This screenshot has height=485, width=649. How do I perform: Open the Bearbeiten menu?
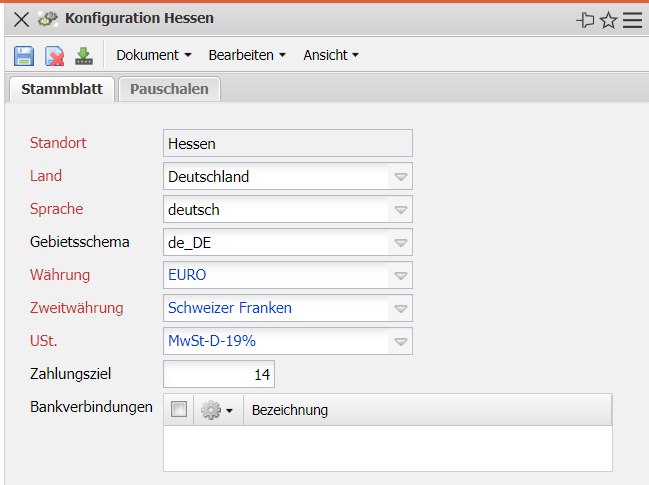[247, 56]
